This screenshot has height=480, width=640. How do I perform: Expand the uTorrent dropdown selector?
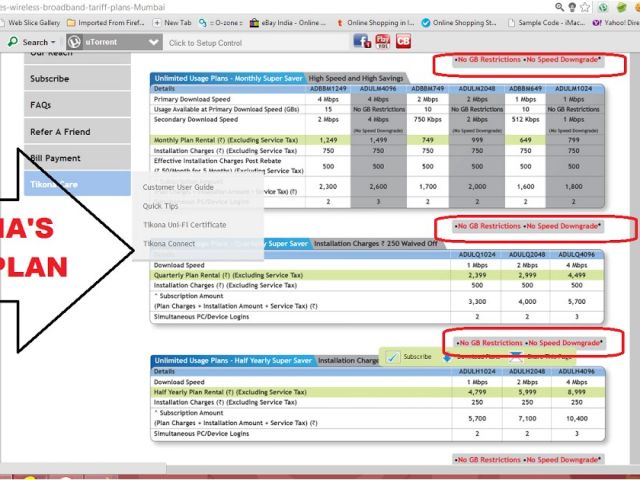tap(152, 43)
